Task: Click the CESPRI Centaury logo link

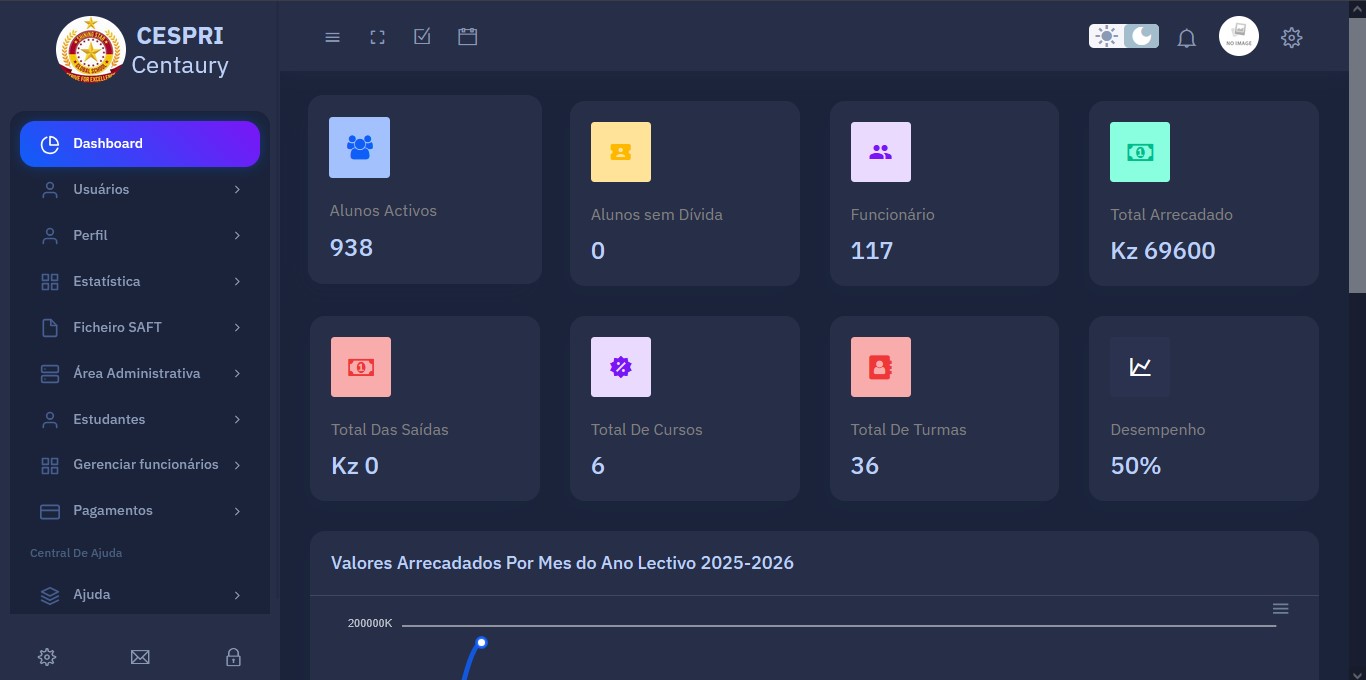Action: tap(142, 50)
